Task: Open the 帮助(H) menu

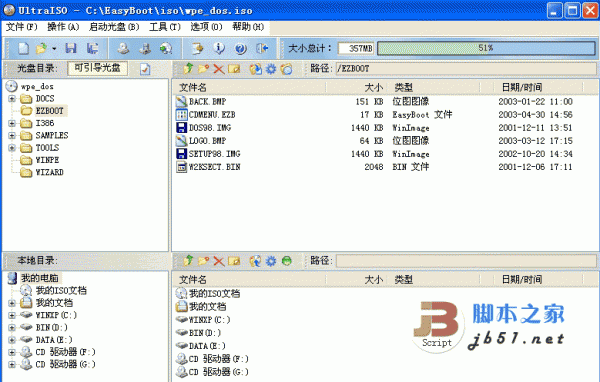Action: click(x=248, y=27)
